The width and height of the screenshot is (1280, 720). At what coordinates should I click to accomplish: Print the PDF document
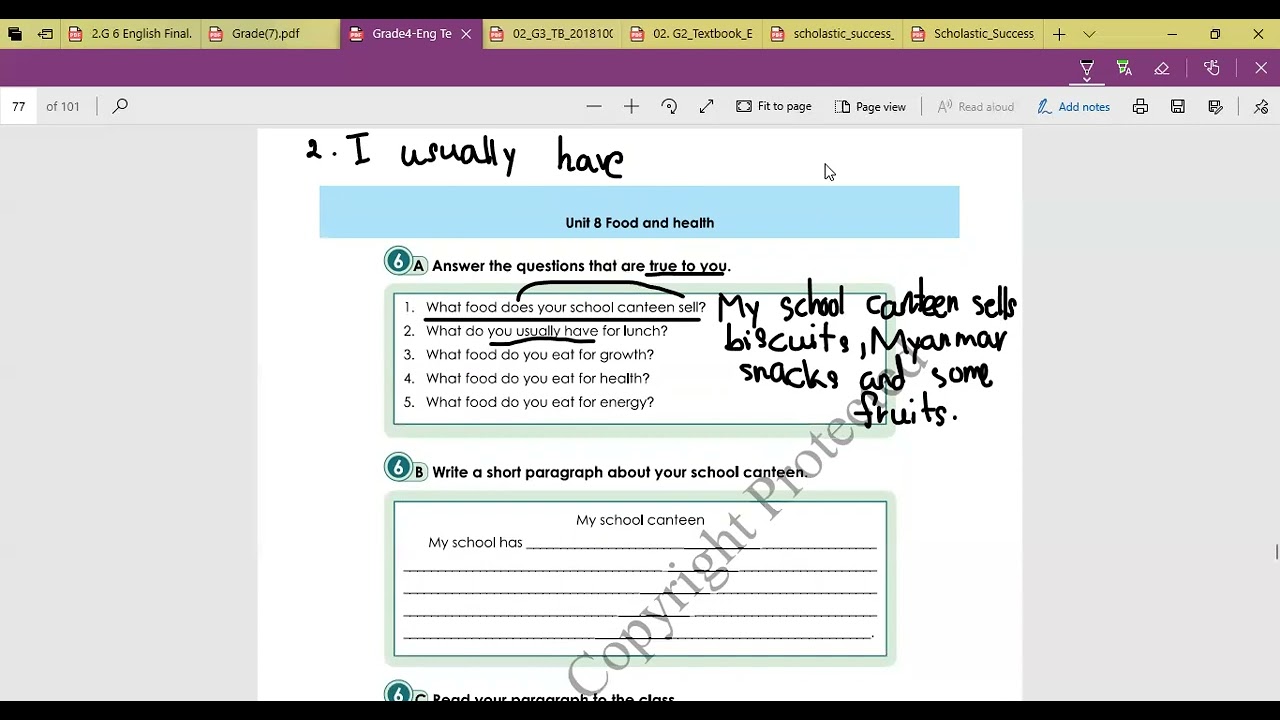[x=1140, y=106]
